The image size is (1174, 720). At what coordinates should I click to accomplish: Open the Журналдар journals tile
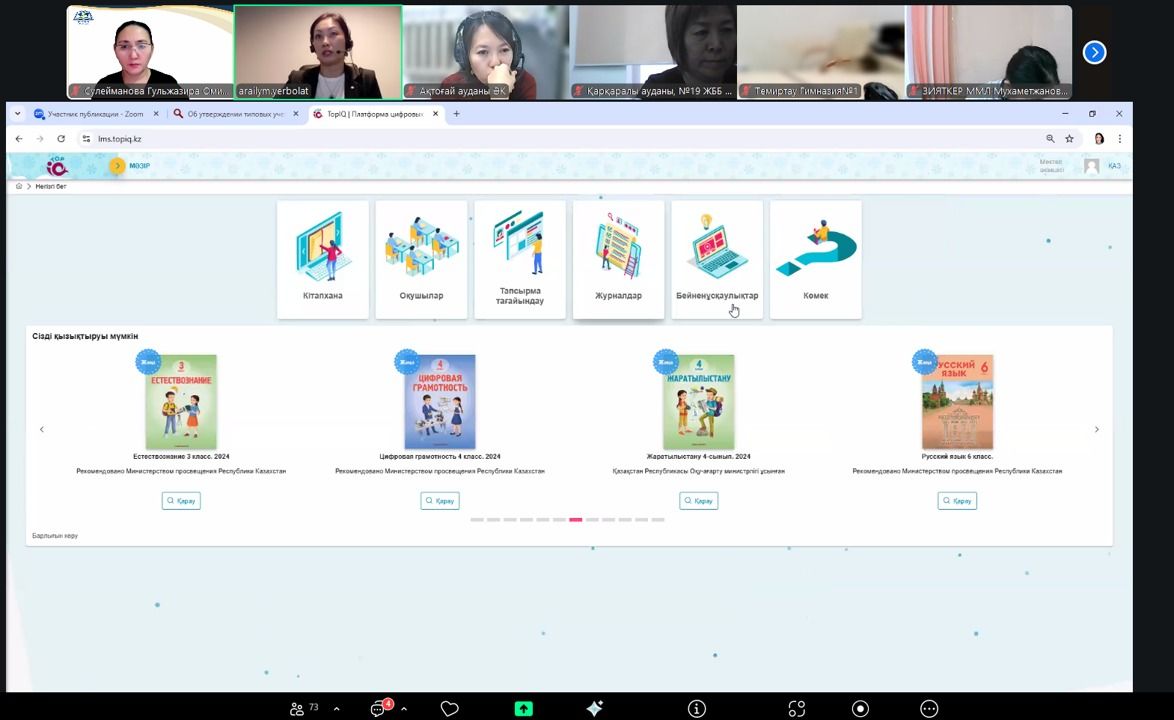618,259
